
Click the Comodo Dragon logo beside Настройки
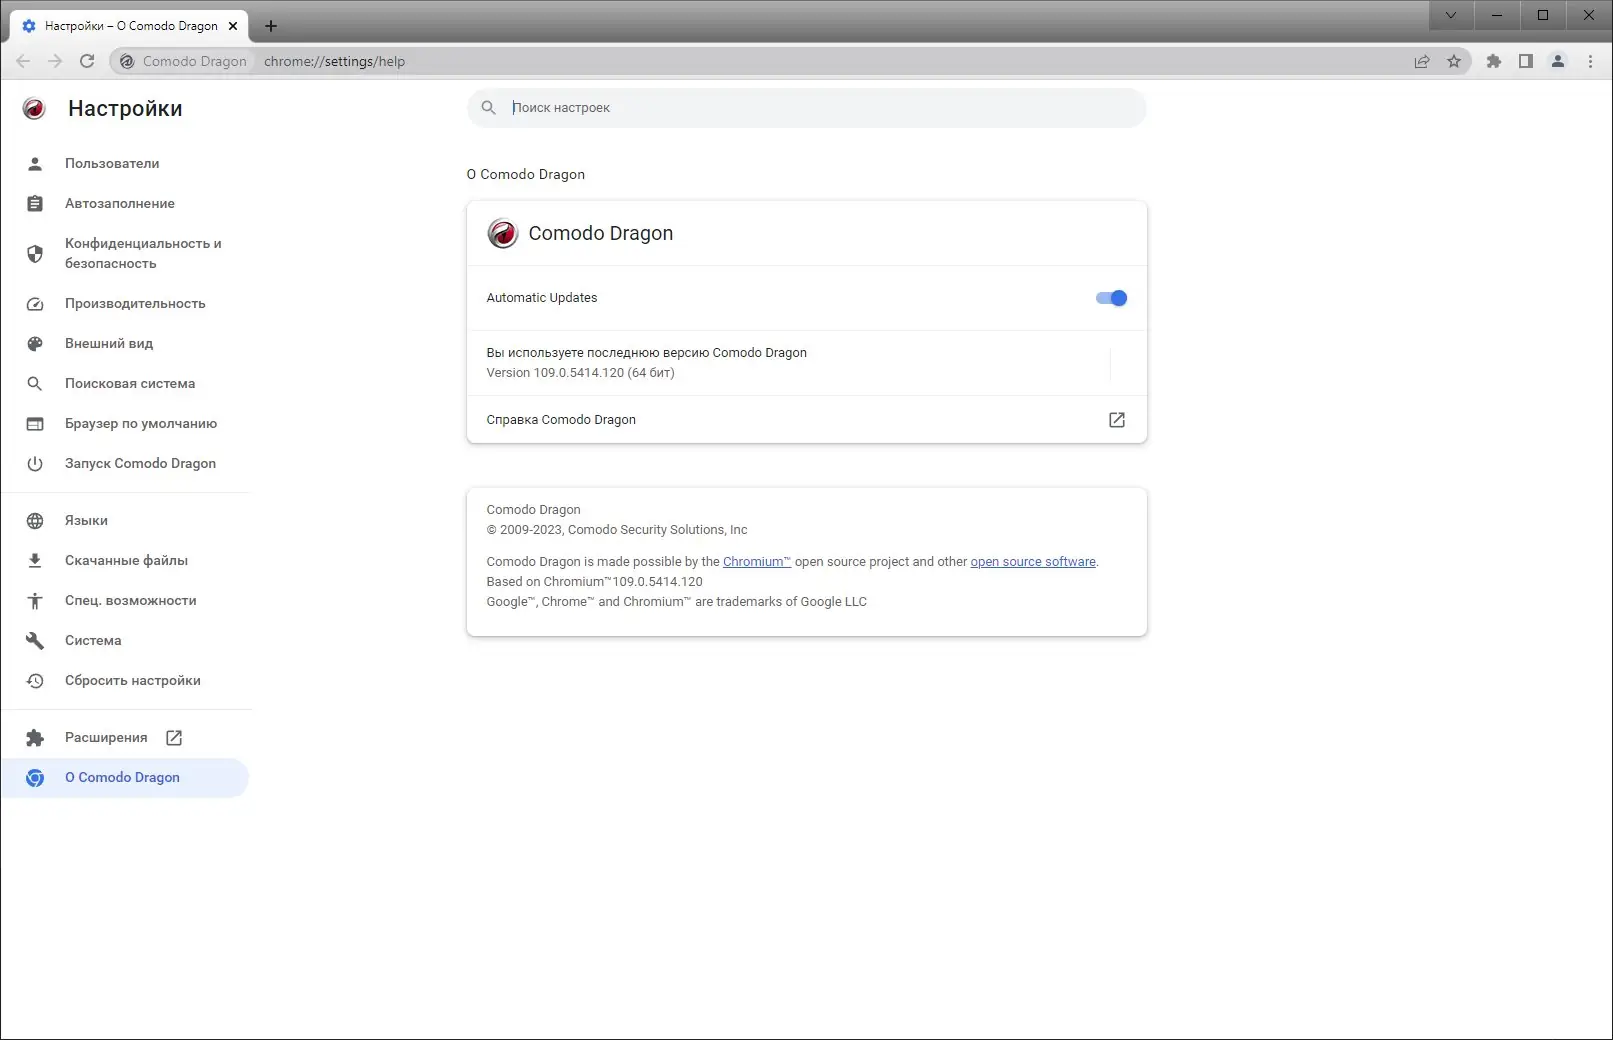(x=34, y=108)
